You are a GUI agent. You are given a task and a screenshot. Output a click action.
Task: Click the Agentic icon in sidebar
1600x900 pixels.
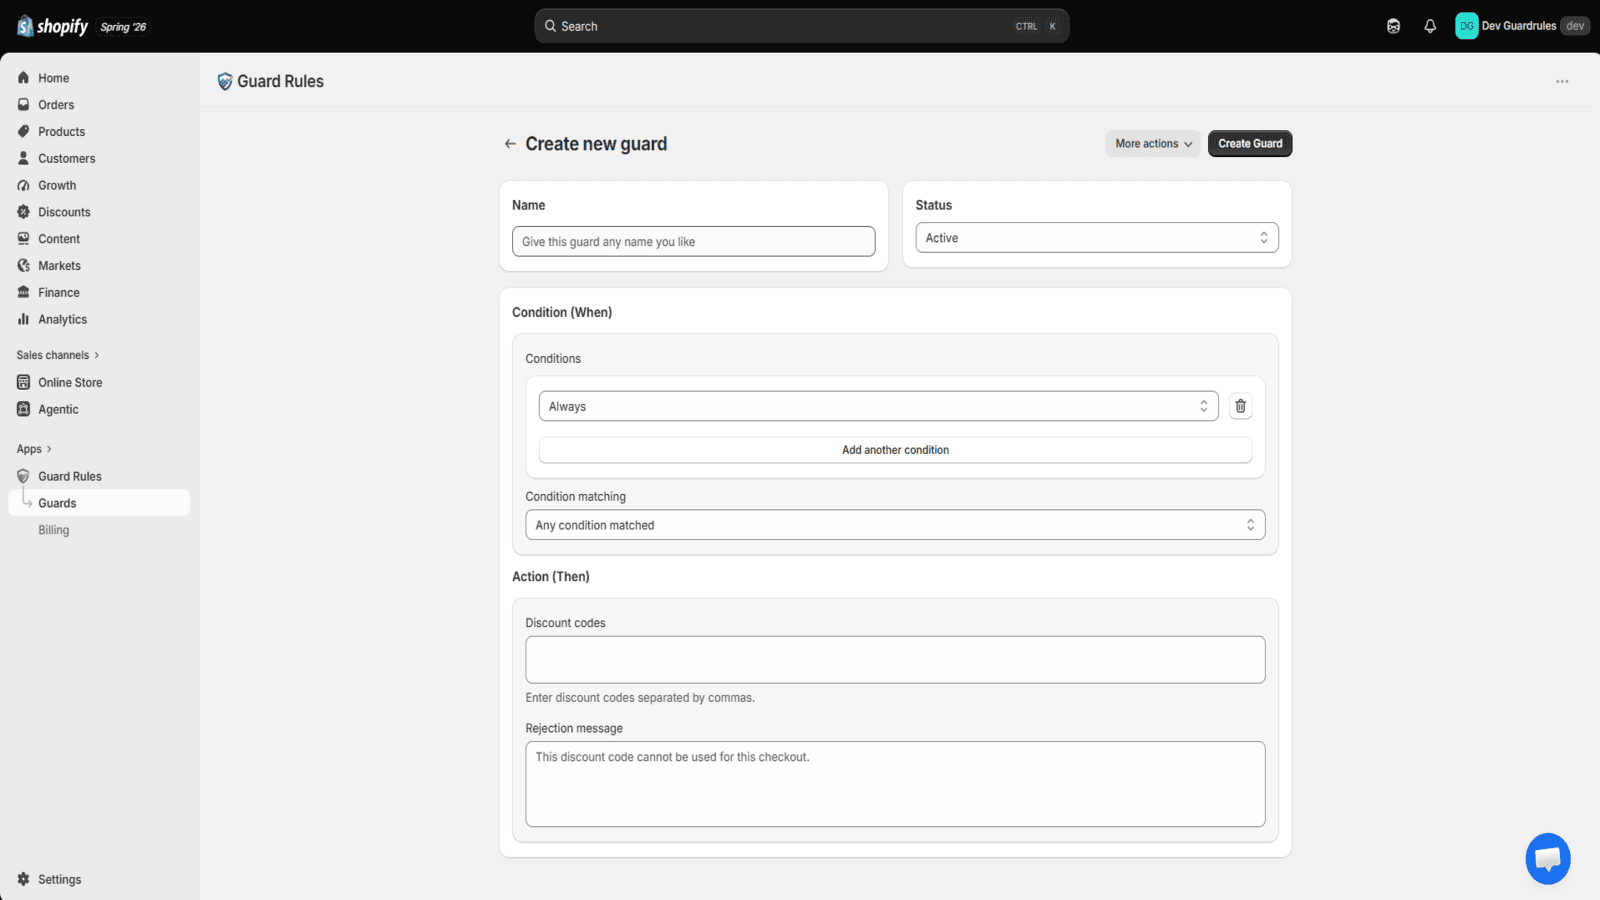coord(23,409)
